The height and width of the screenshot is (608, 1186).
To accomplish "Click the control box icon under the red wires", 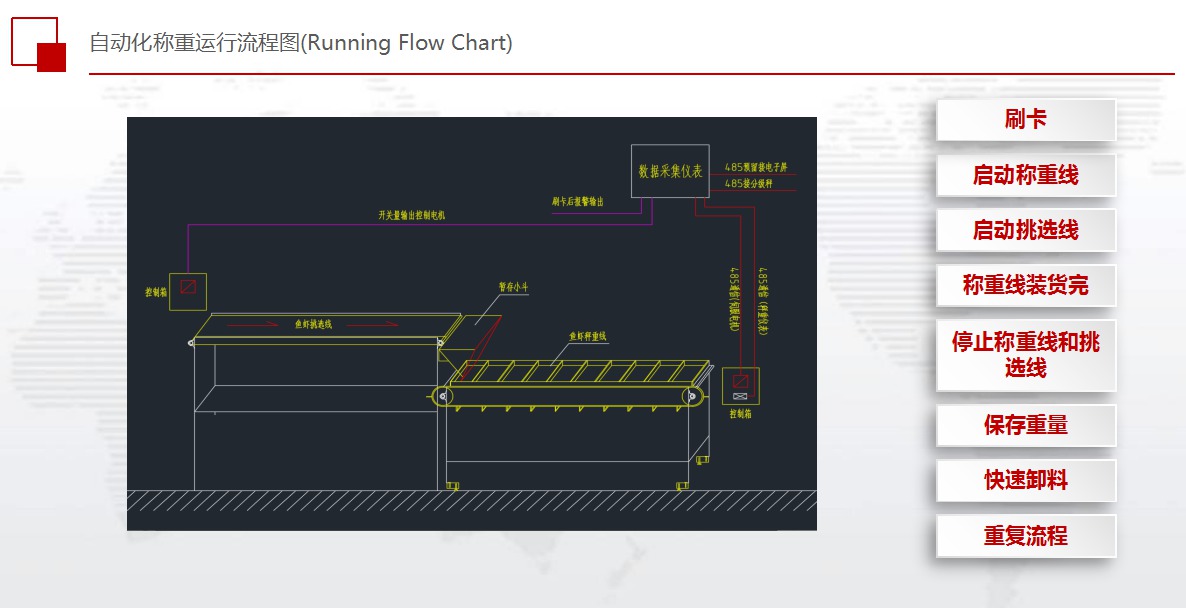I will pos(740,386).
